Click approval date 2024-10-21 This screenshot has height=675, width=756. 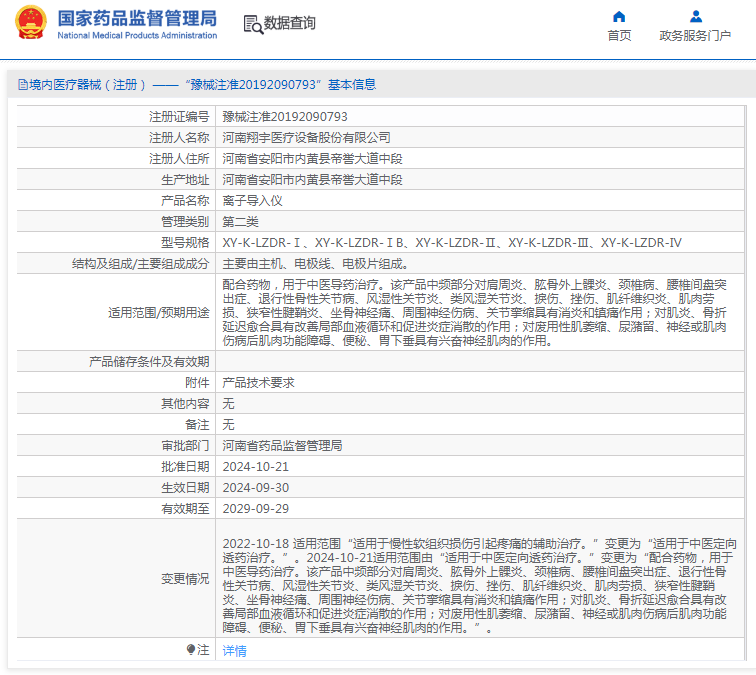(x=256, y=467)
